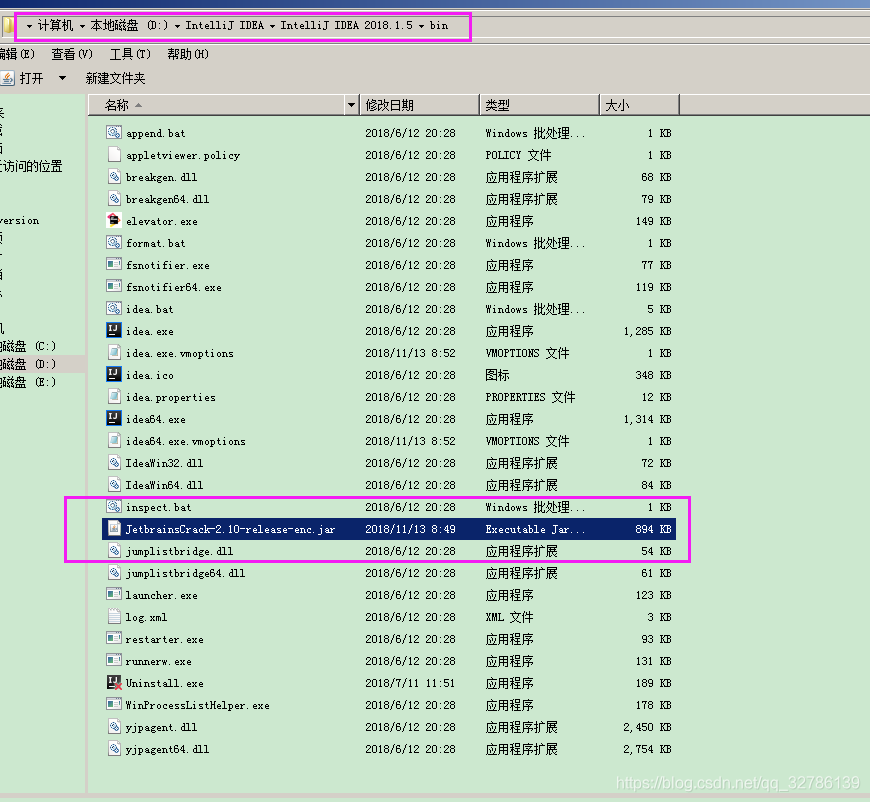Screen dimensions: 870x802
Task: Select the jumplistbridge64.dll file name
Action: click(185, 573)
